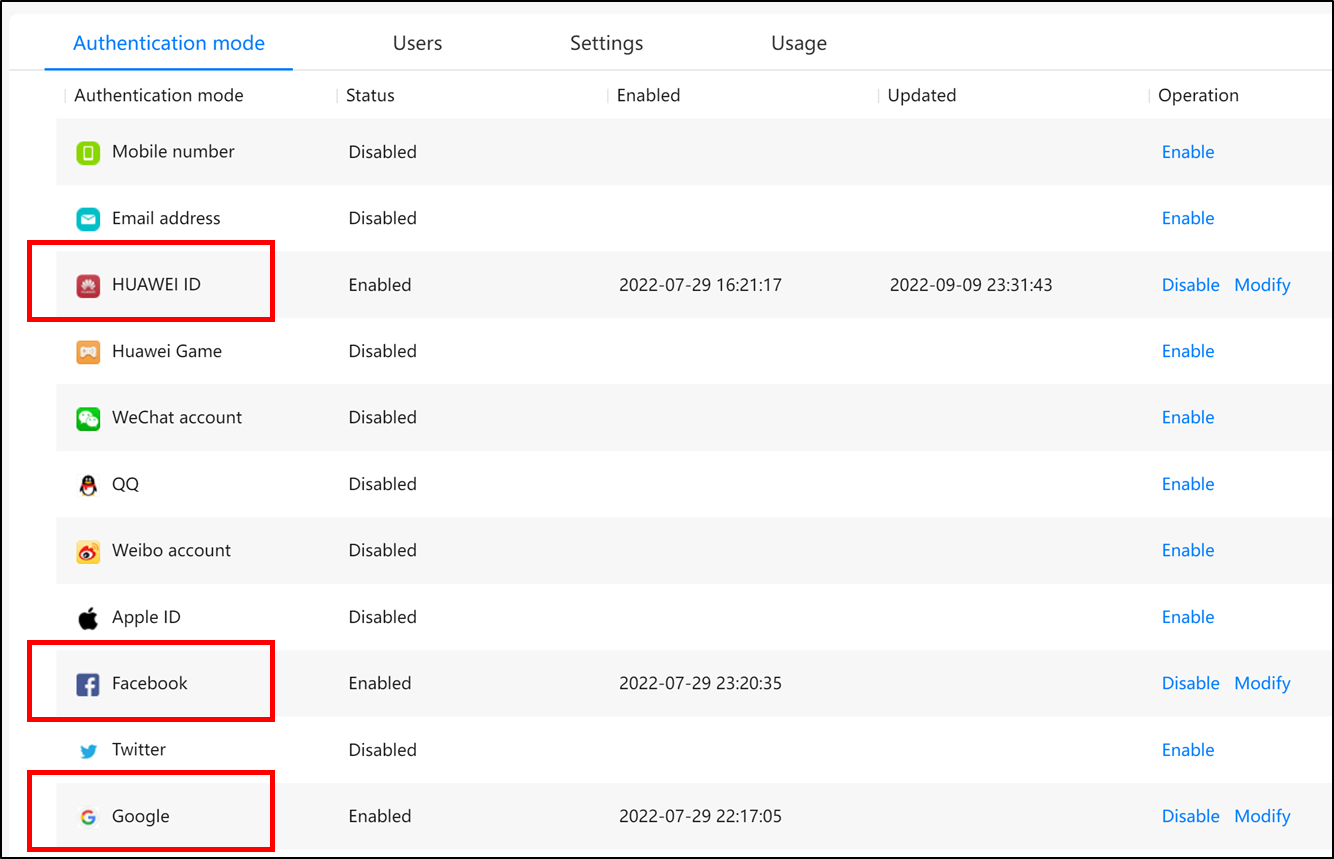Viewport: 1334px width, 859px height.
Task: Click the Twitter bird icon
Action: [88, 750]
